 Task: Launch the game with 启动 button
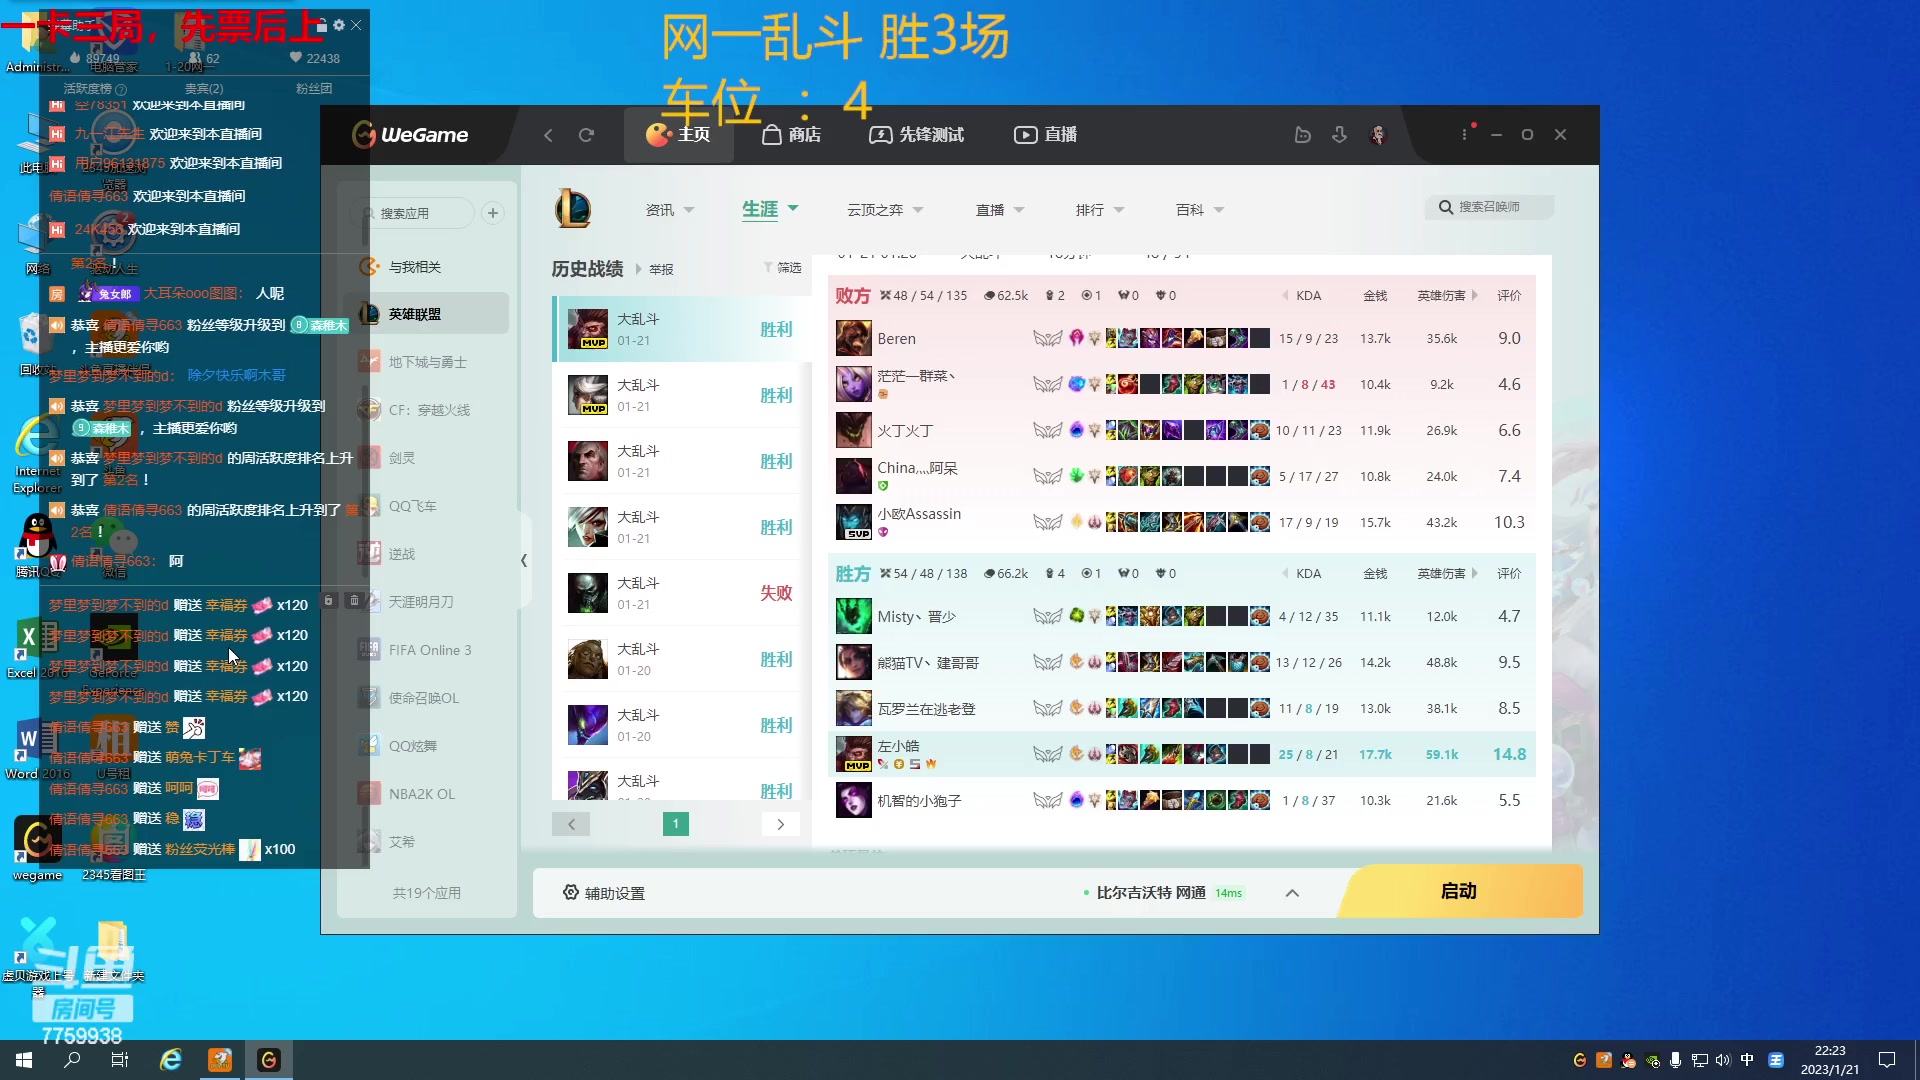point(1460,891)
